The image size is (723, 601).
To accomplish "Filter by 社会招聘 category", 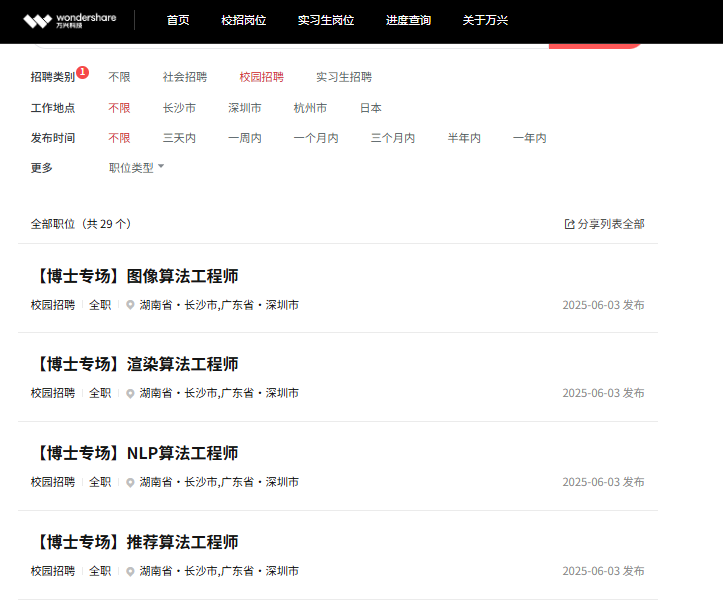I will pyautogui.click(x=185, y=77).
